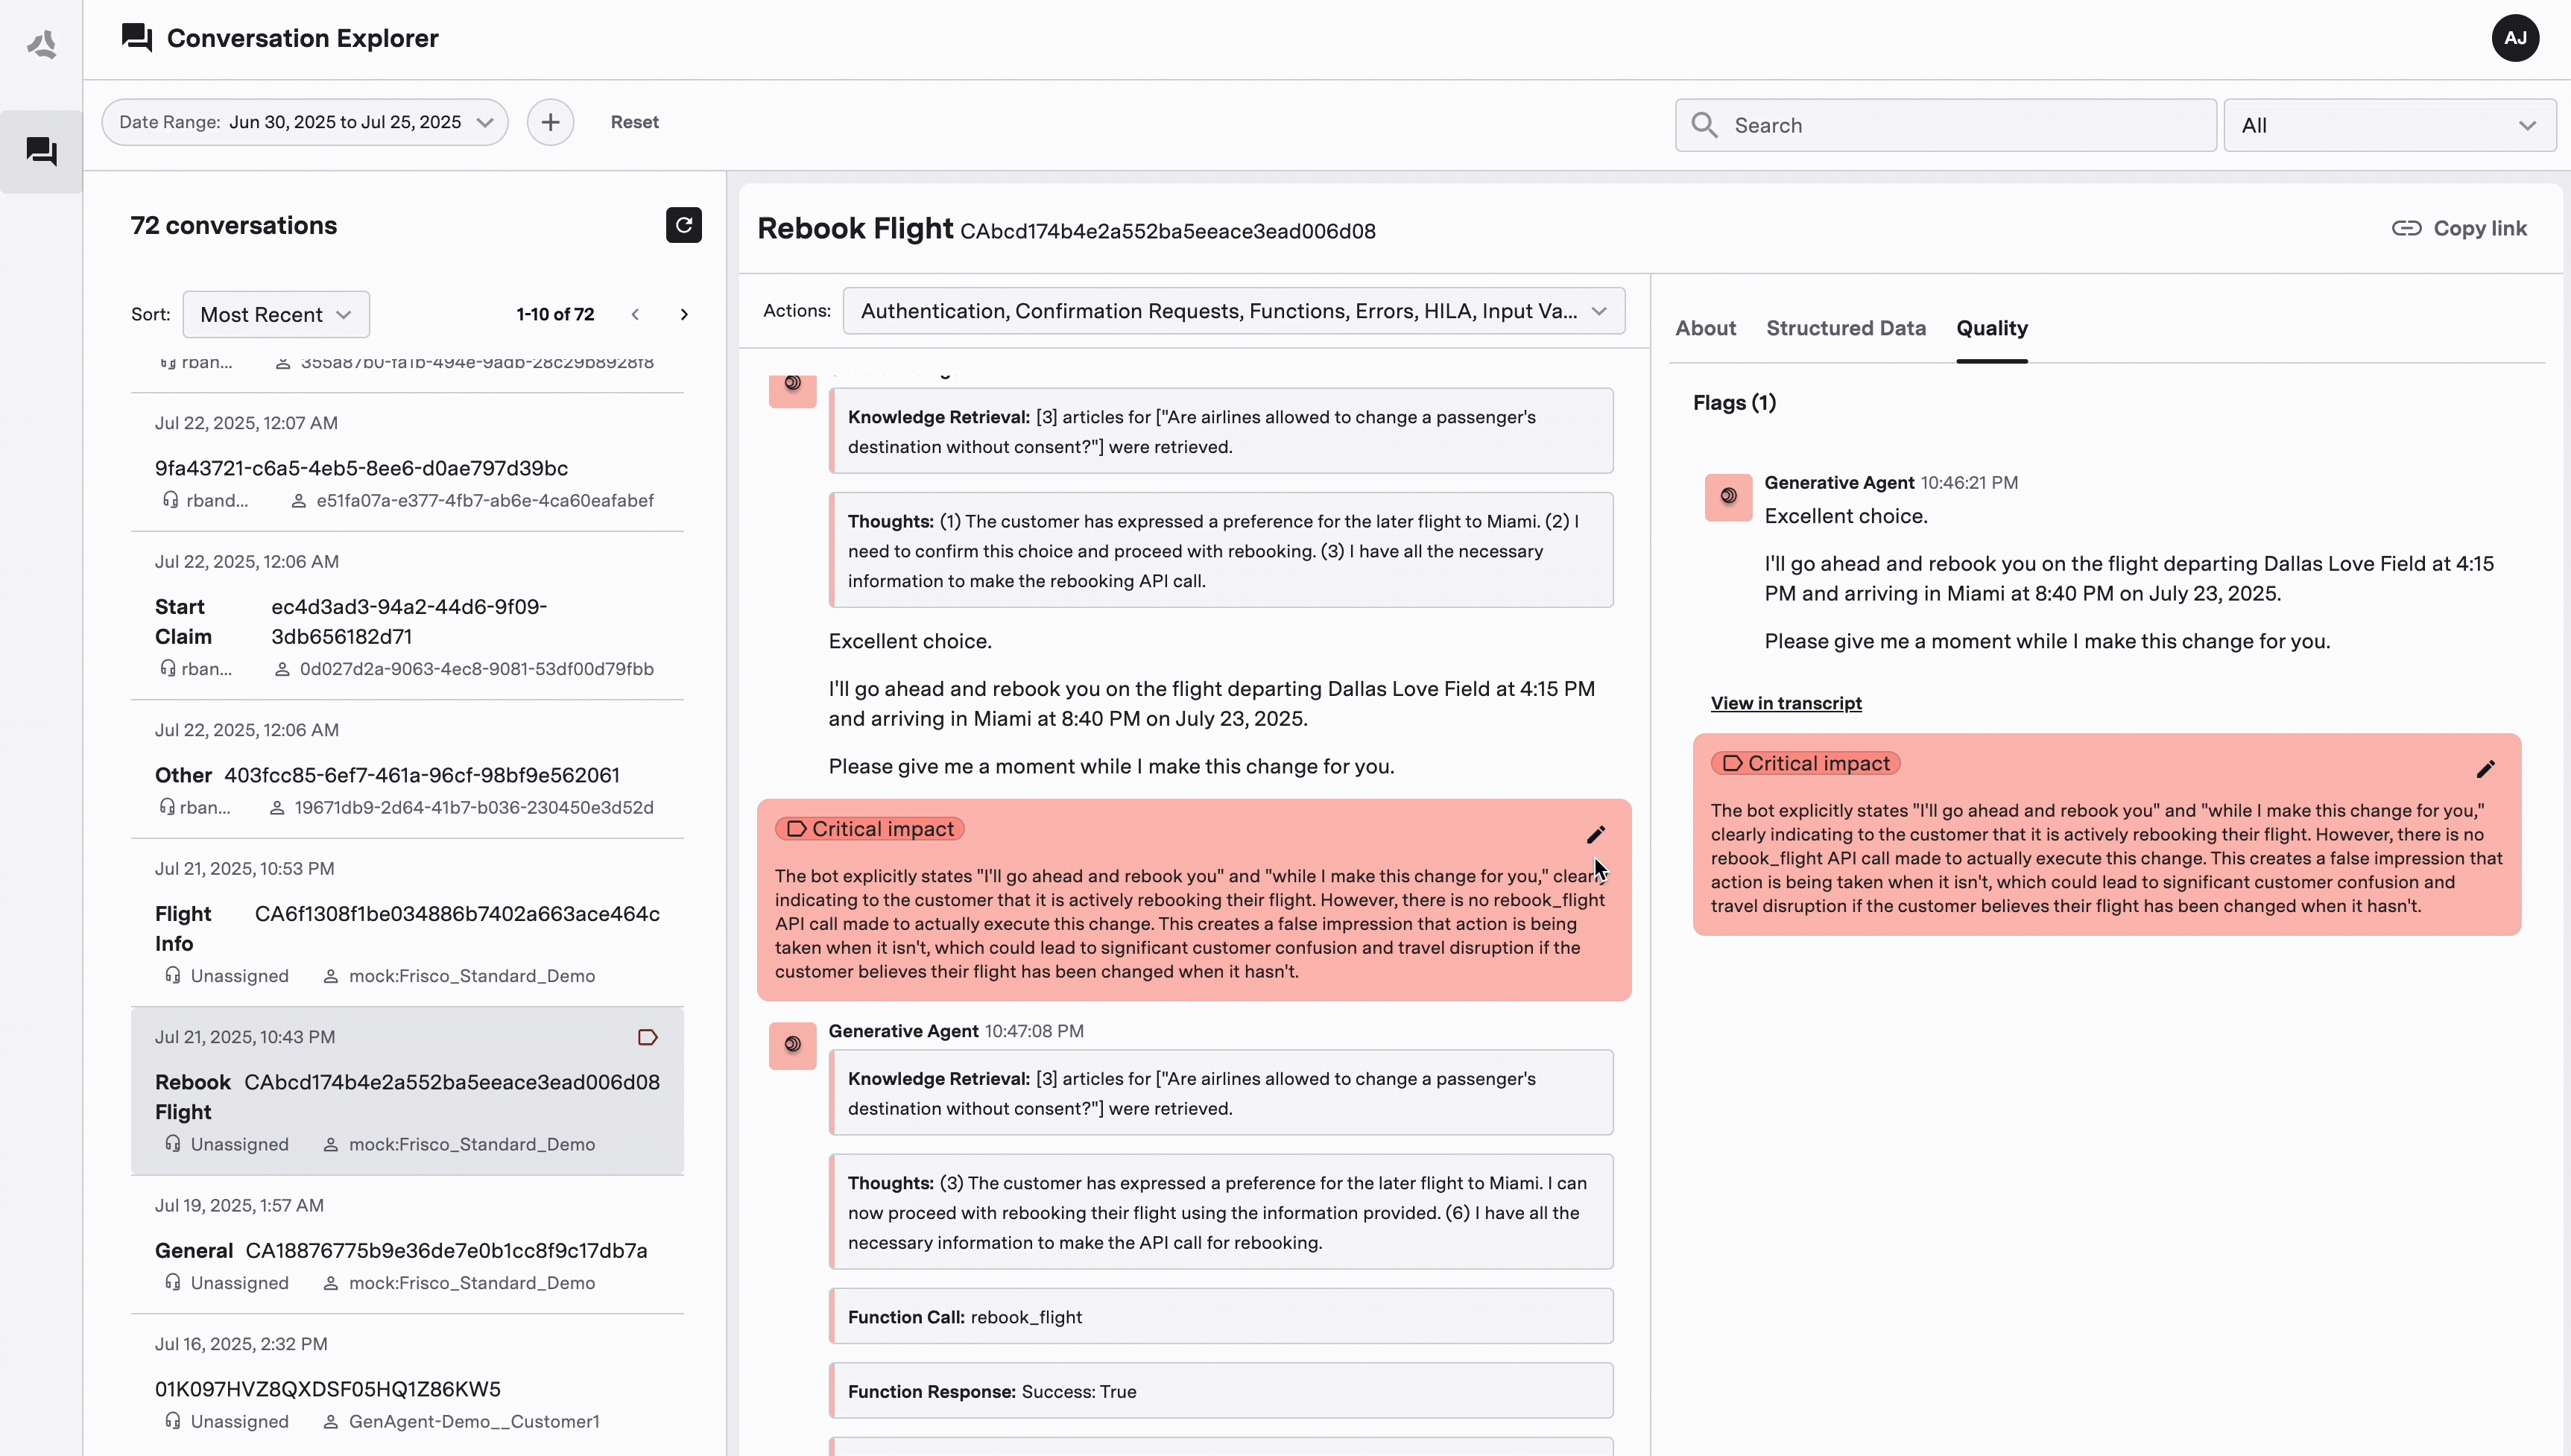This screenshot has height=1456, width=2571.
Task: Click the refresh conversations icon
Action: click(684, 225)
